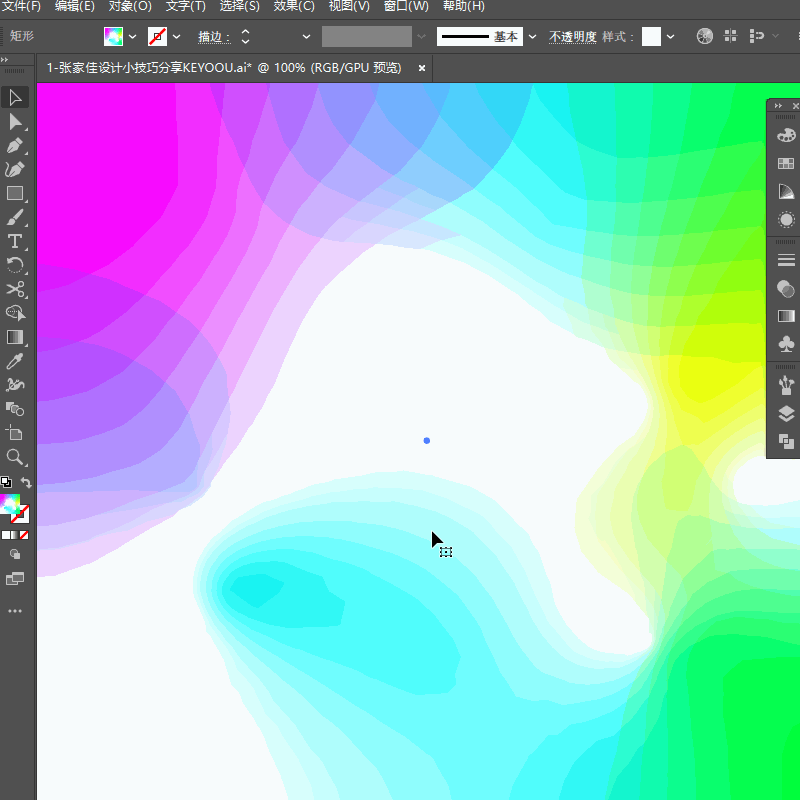Expand the right panel dock with double arrows
Image resolution: width=800 pixels, height=800 pixels.
pyautogui.click(x=778, y=106)
